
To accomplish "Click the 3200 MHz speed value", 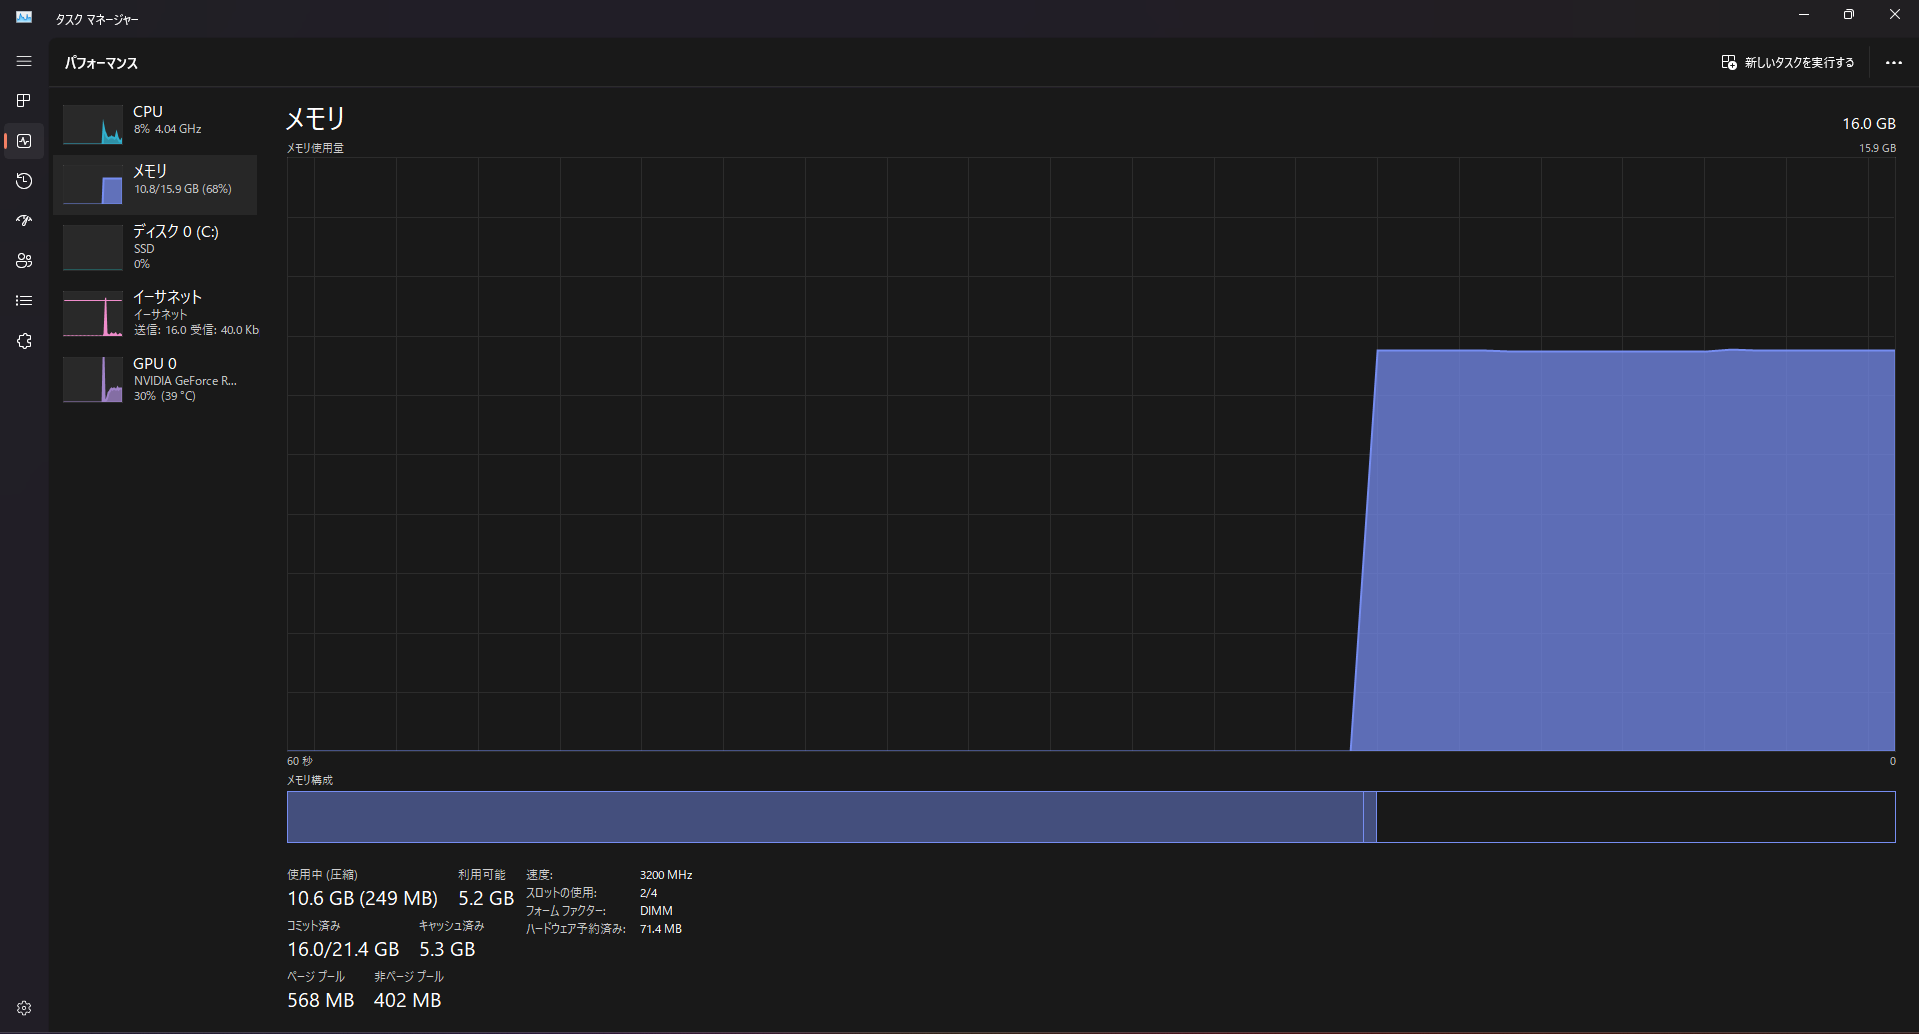I will [666, 875].
